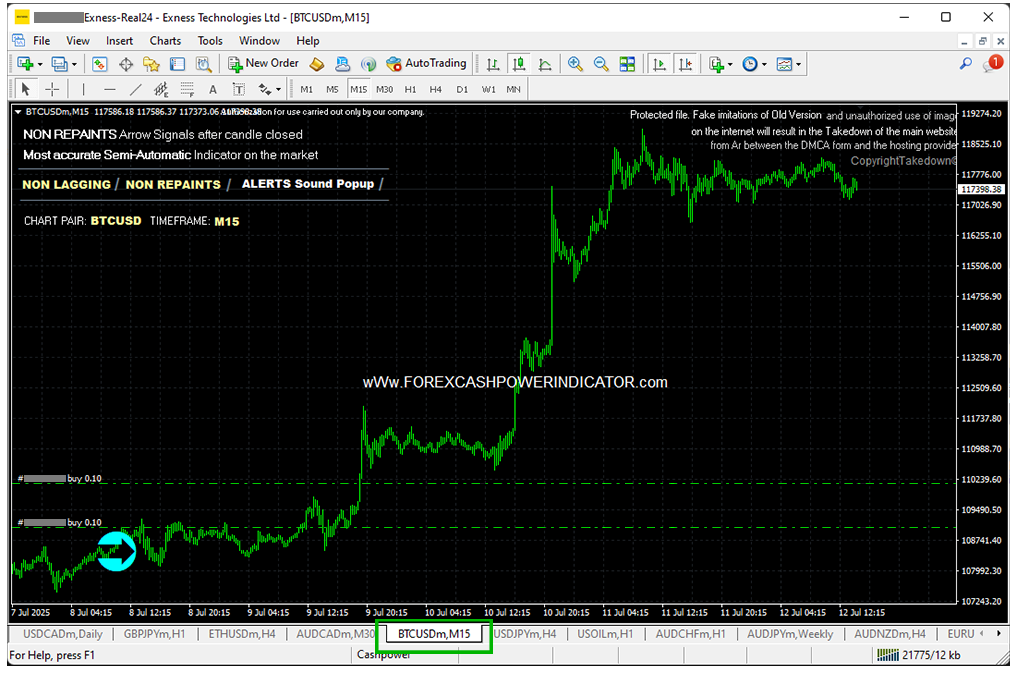Image resolution: width=1017 pixels, height=675 pixels.
Task: Switch chart to line chart mode
Action: [545, 64]
